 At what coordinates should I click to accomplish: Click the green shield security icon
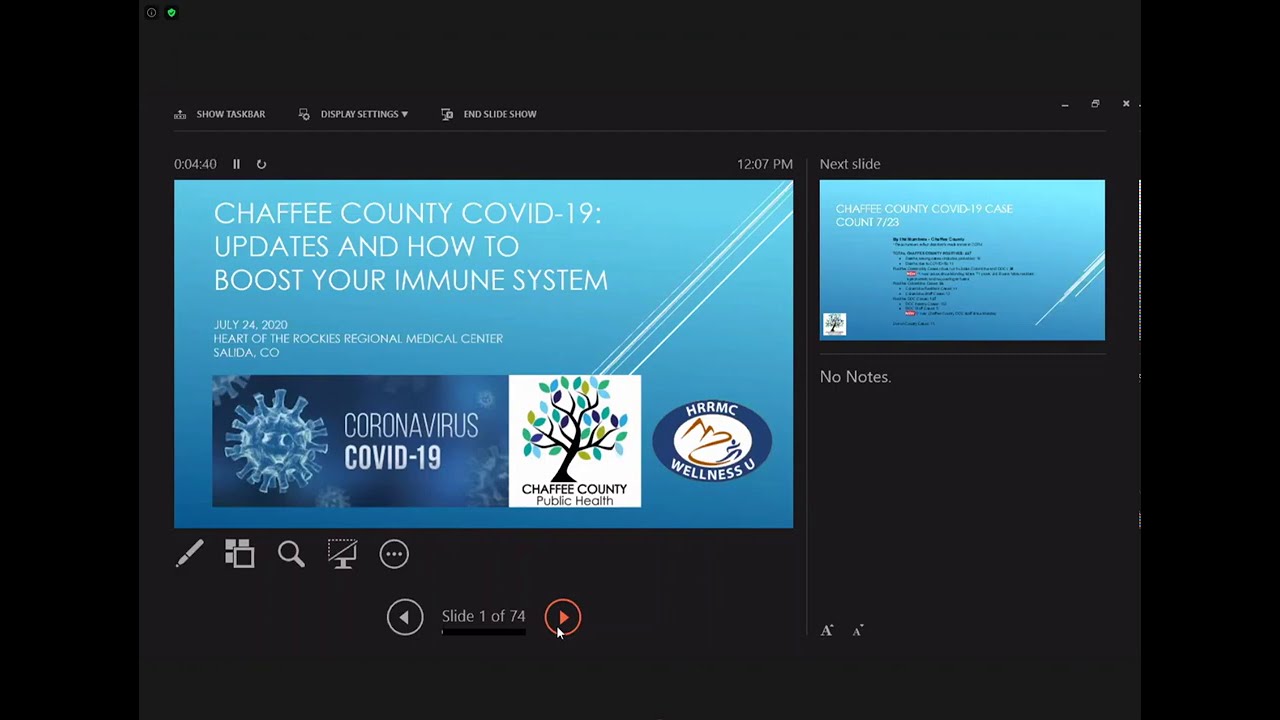tap(172, 13)
